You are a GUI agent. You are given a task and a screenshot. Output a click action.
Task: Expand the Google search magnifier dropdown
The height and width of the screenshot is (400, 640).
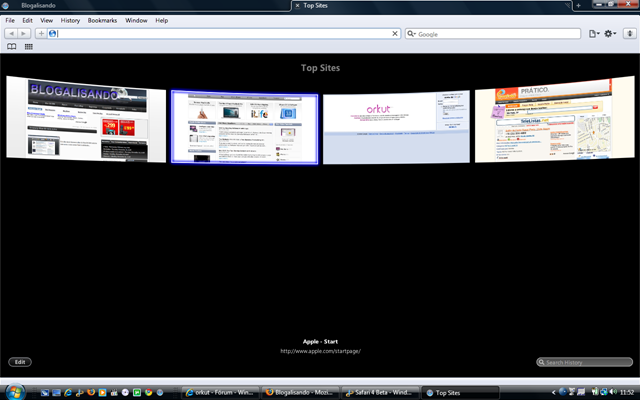click(411, 34)
